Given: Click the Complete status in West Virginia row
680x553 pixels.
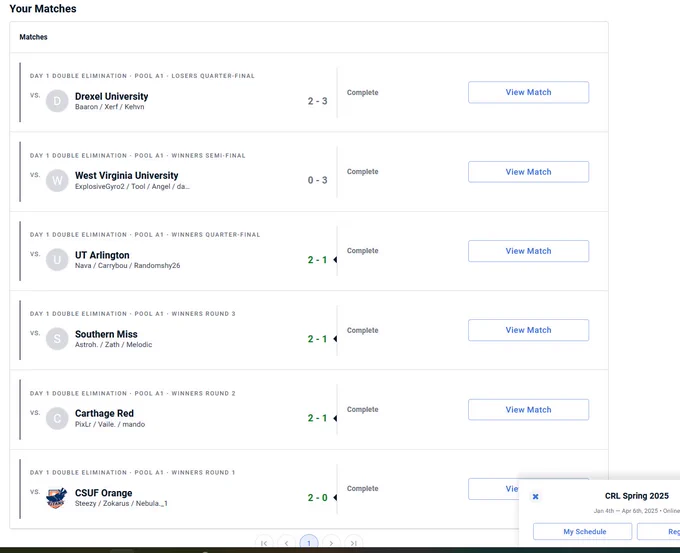Looking at the screenshot, I should [363, 172].
